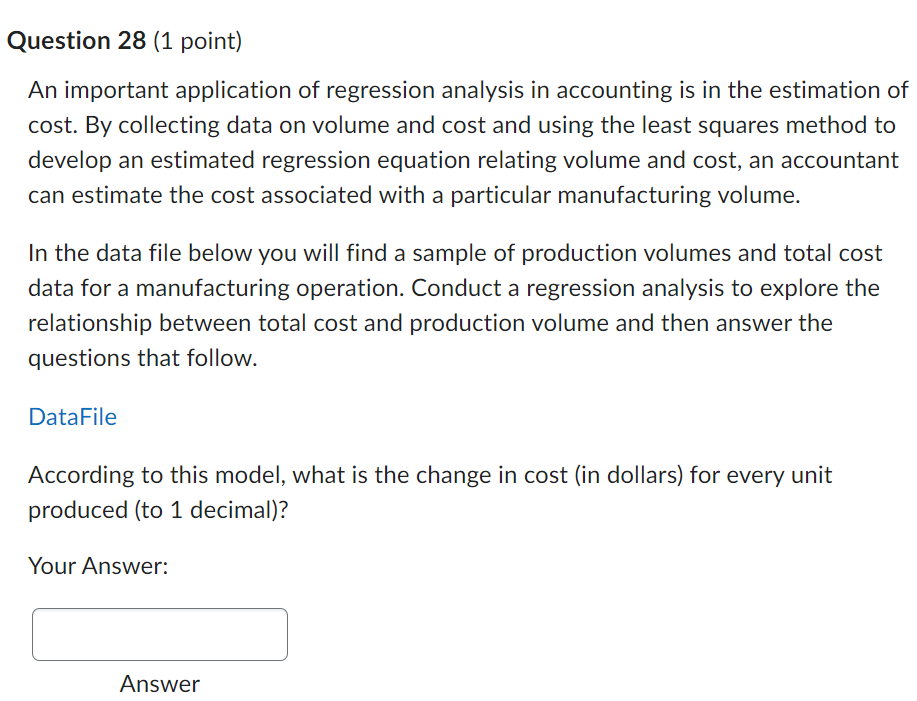Click the words 'An important application'

click(160, 91)
